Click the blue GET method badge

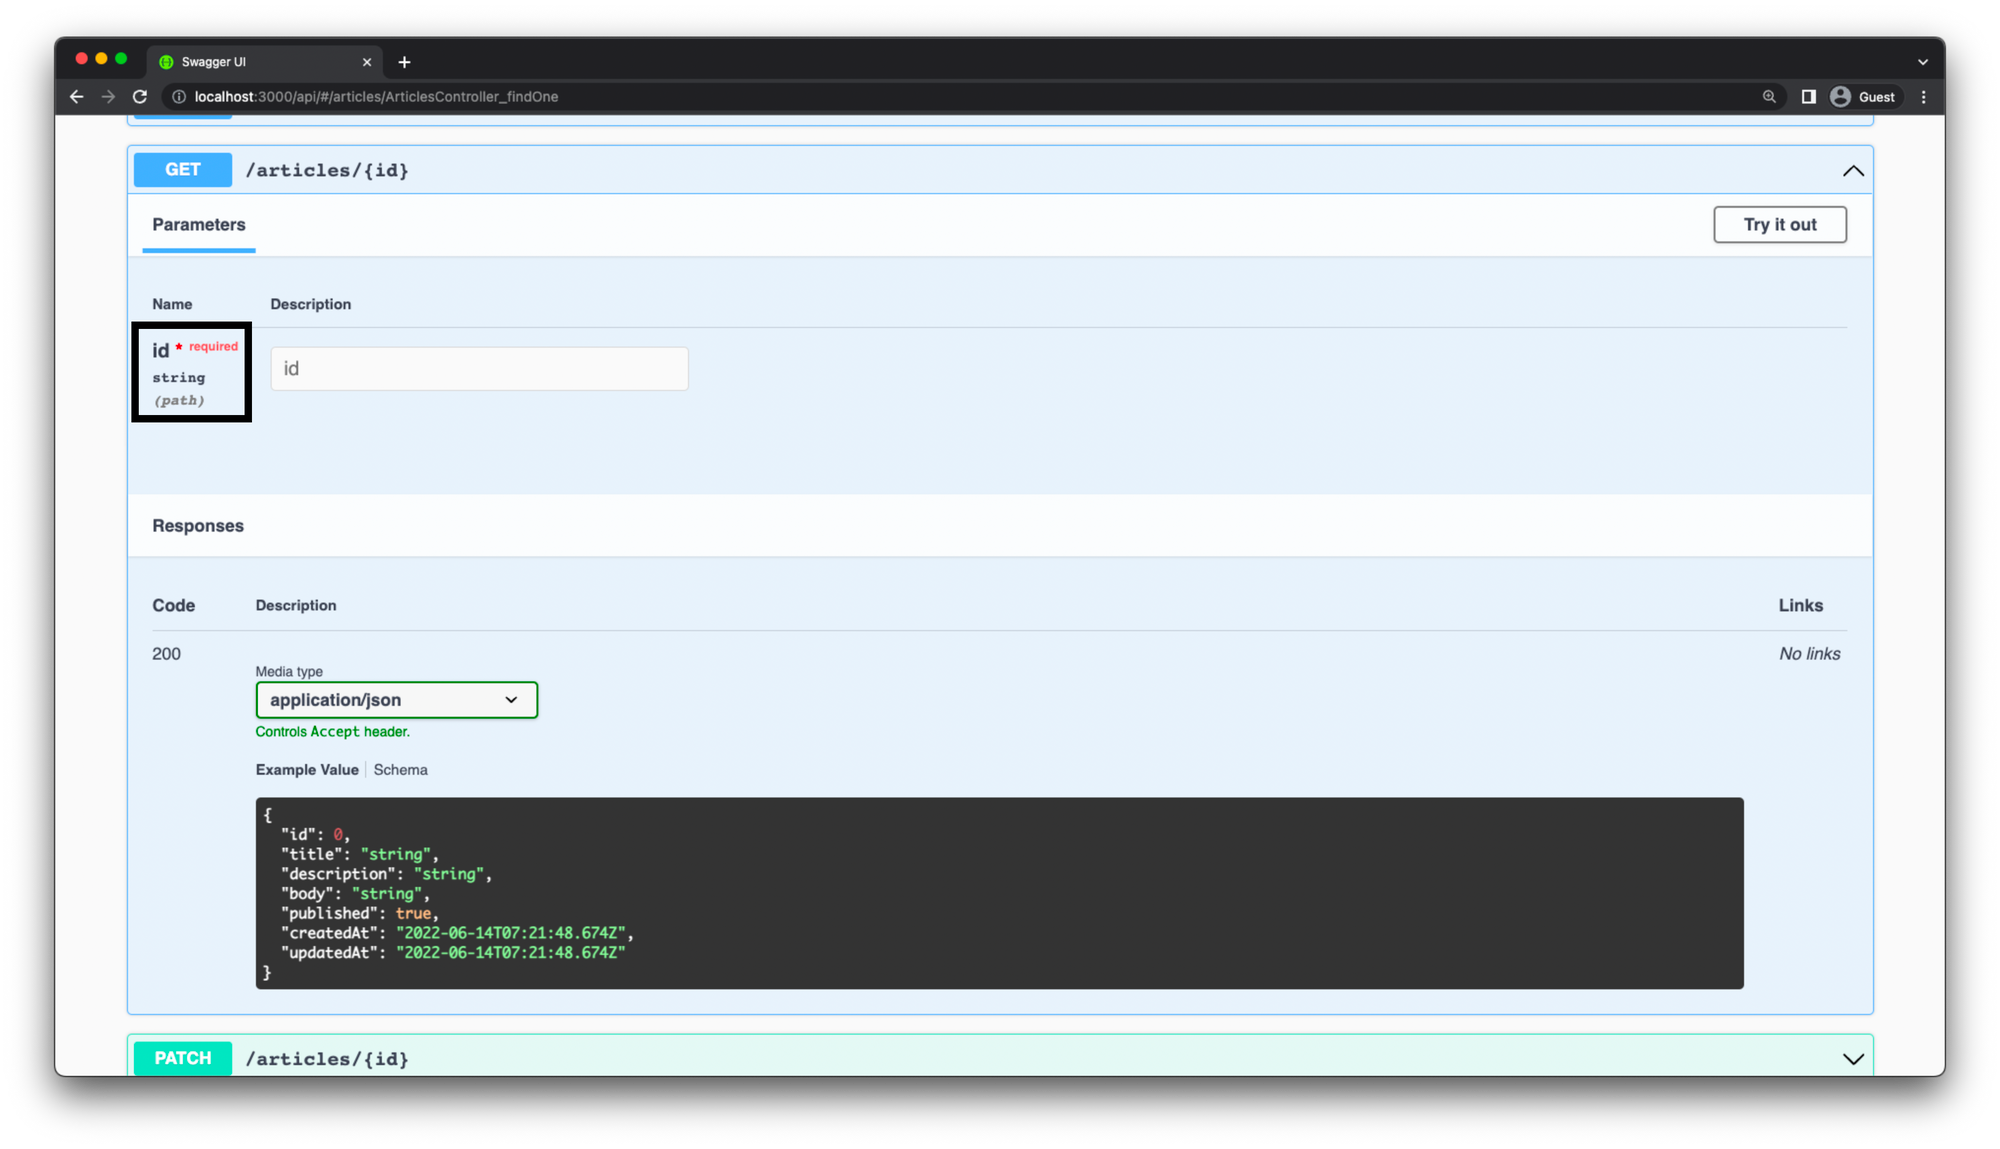[x=183, y=170]
